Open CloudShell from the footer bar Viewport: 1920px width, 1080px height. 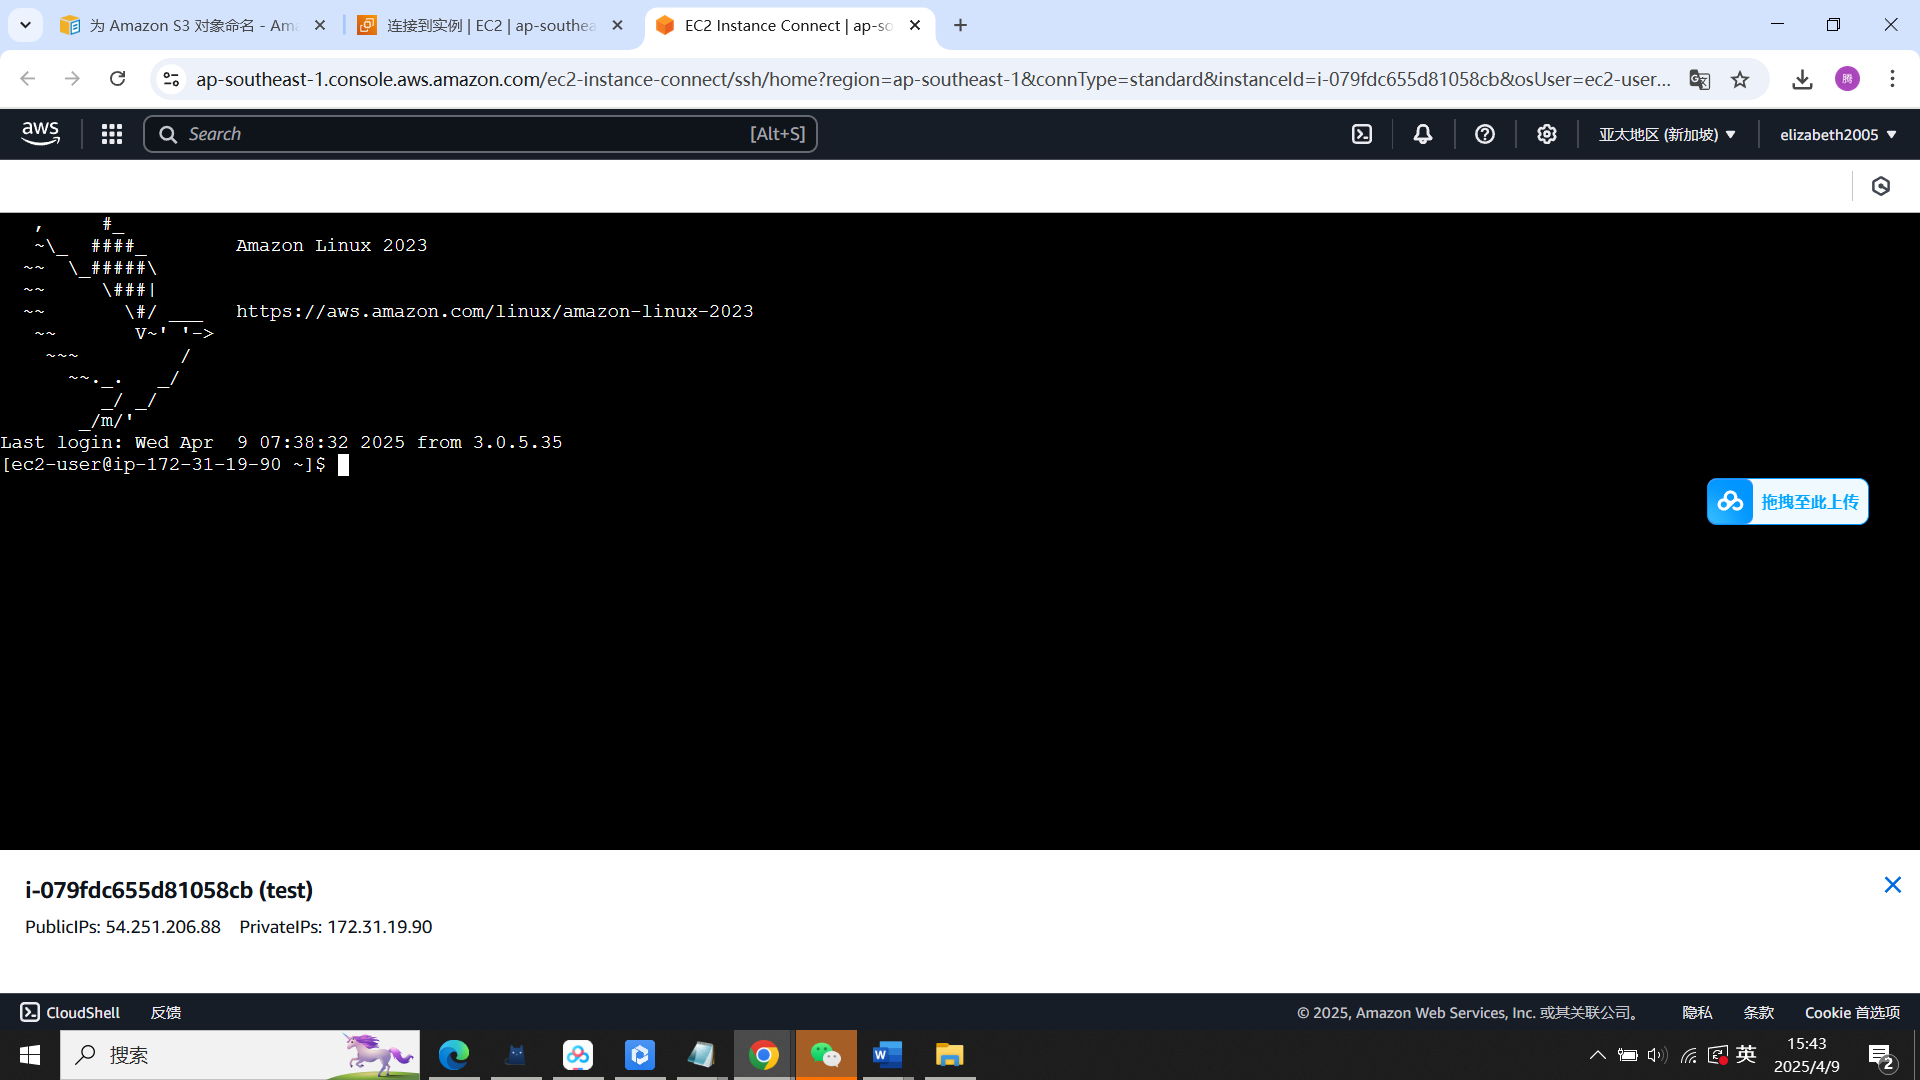click(70, 1012)
